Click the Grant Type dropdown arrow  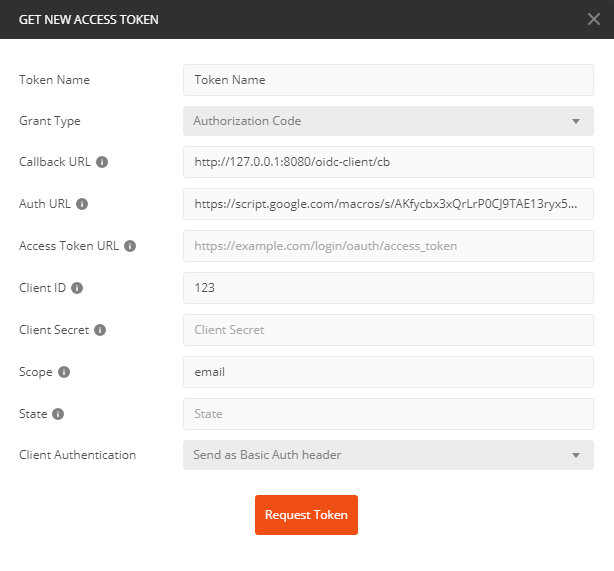tap(576, 121)
